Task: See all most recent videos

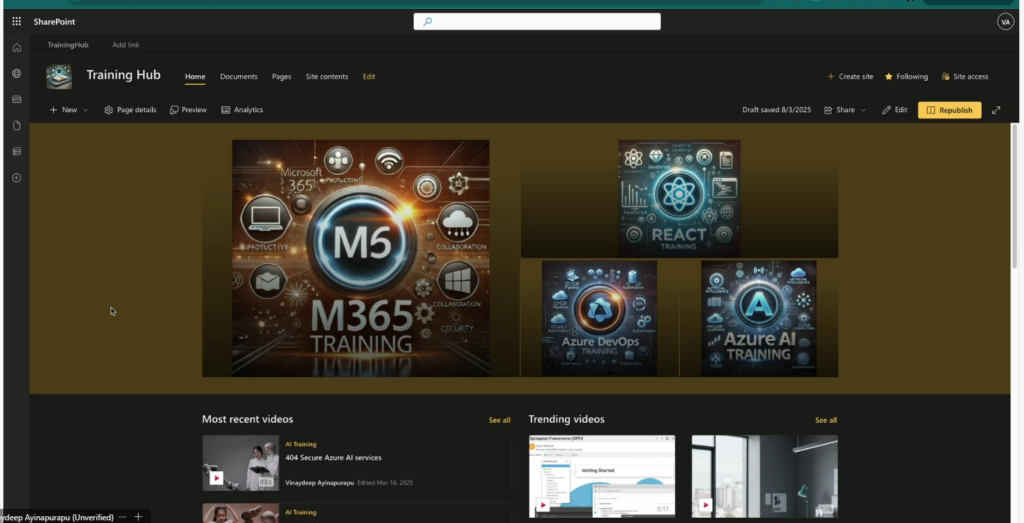Action: [x=500, y=420]
